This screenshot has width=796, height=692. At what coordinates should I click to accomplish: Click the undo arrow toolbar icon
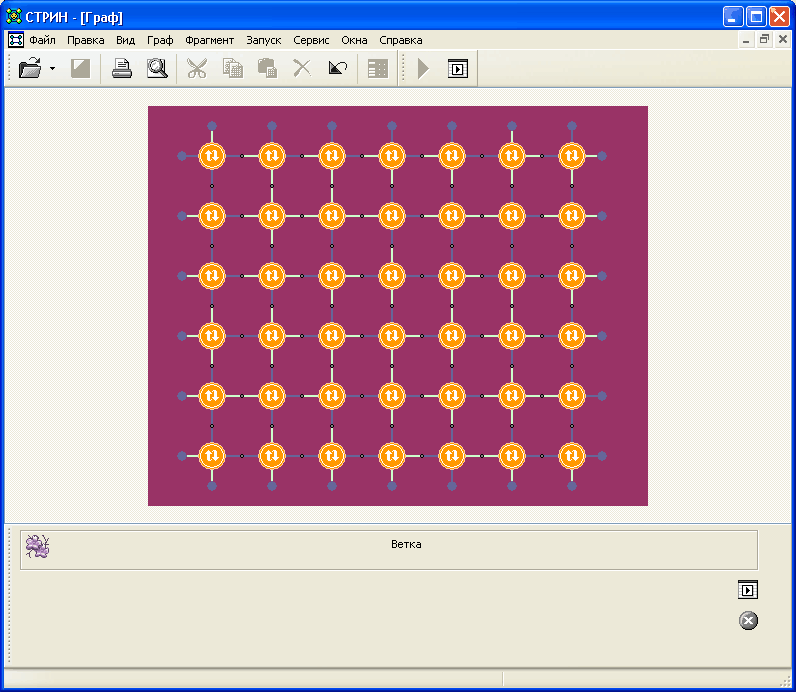338,68
